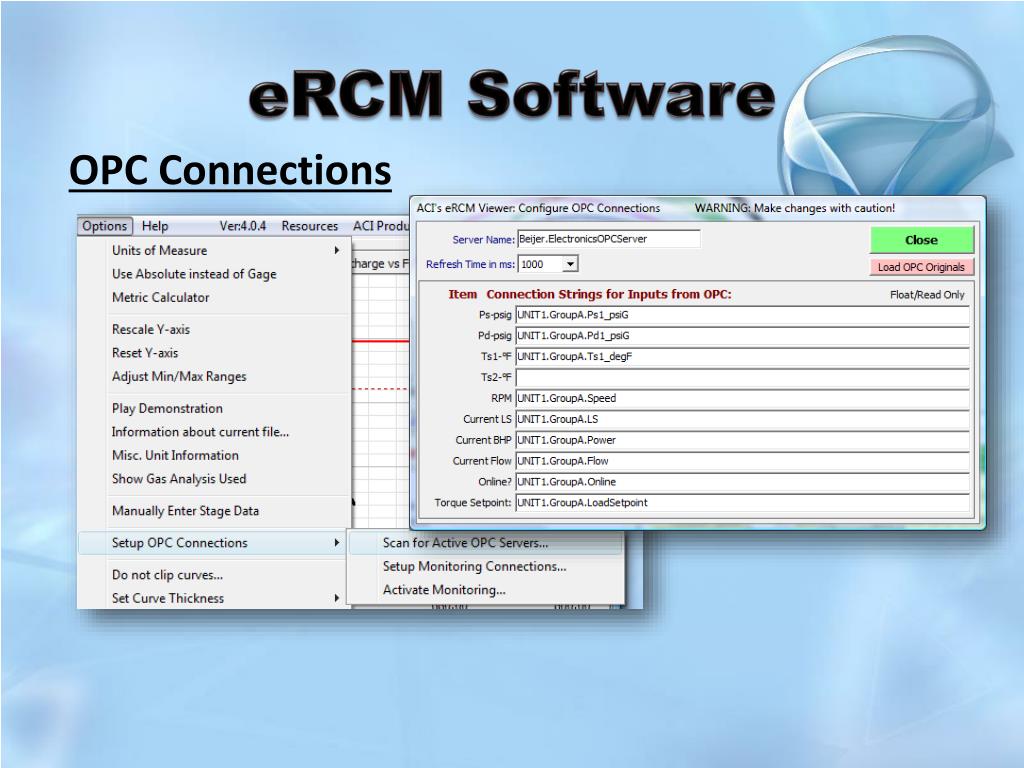Image resolution: width=1024 pixels, height=768 pixels.
Task: Expand Set Curve Thickness submenu arrow
Action: [x=337, y=598]
